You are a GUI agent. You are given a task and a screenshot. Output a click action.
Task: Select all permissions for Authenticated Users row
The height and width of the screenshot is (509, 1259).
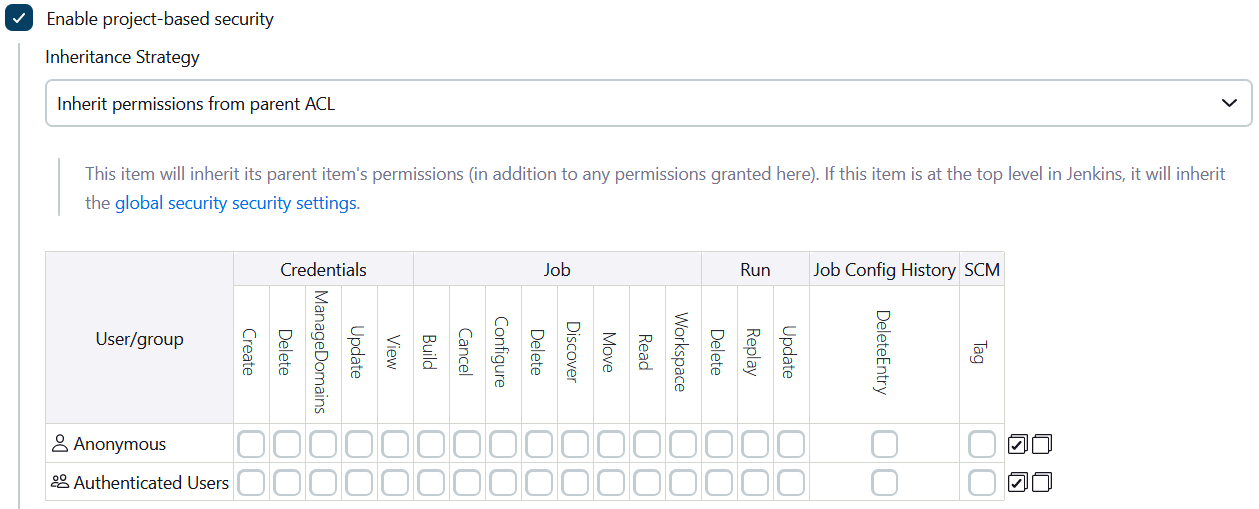pyautogui.click(x=1018, y=483)
